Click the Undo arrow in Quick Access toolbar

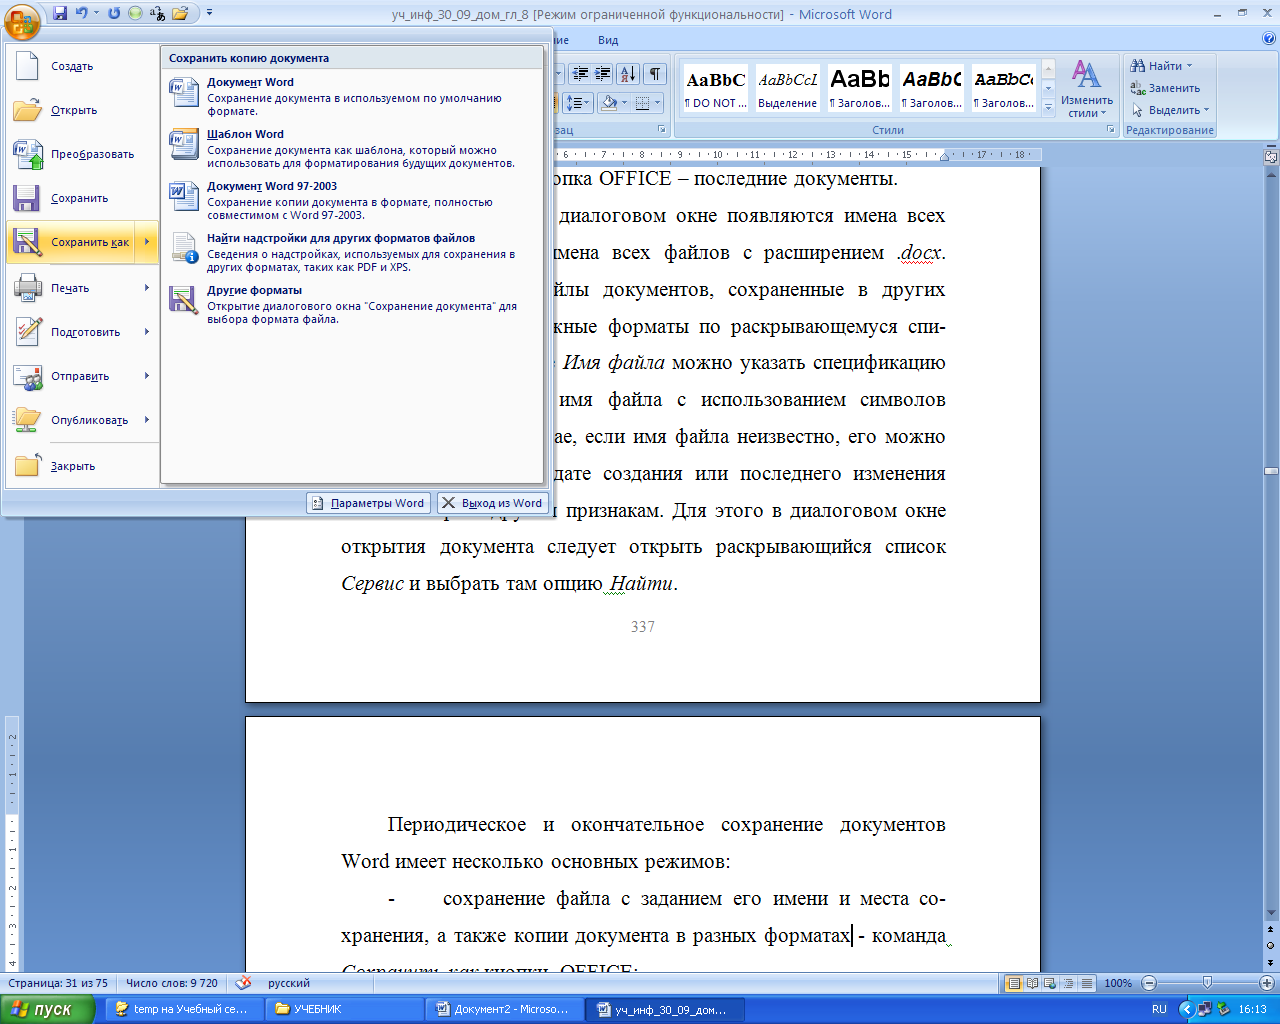point(82,14)
